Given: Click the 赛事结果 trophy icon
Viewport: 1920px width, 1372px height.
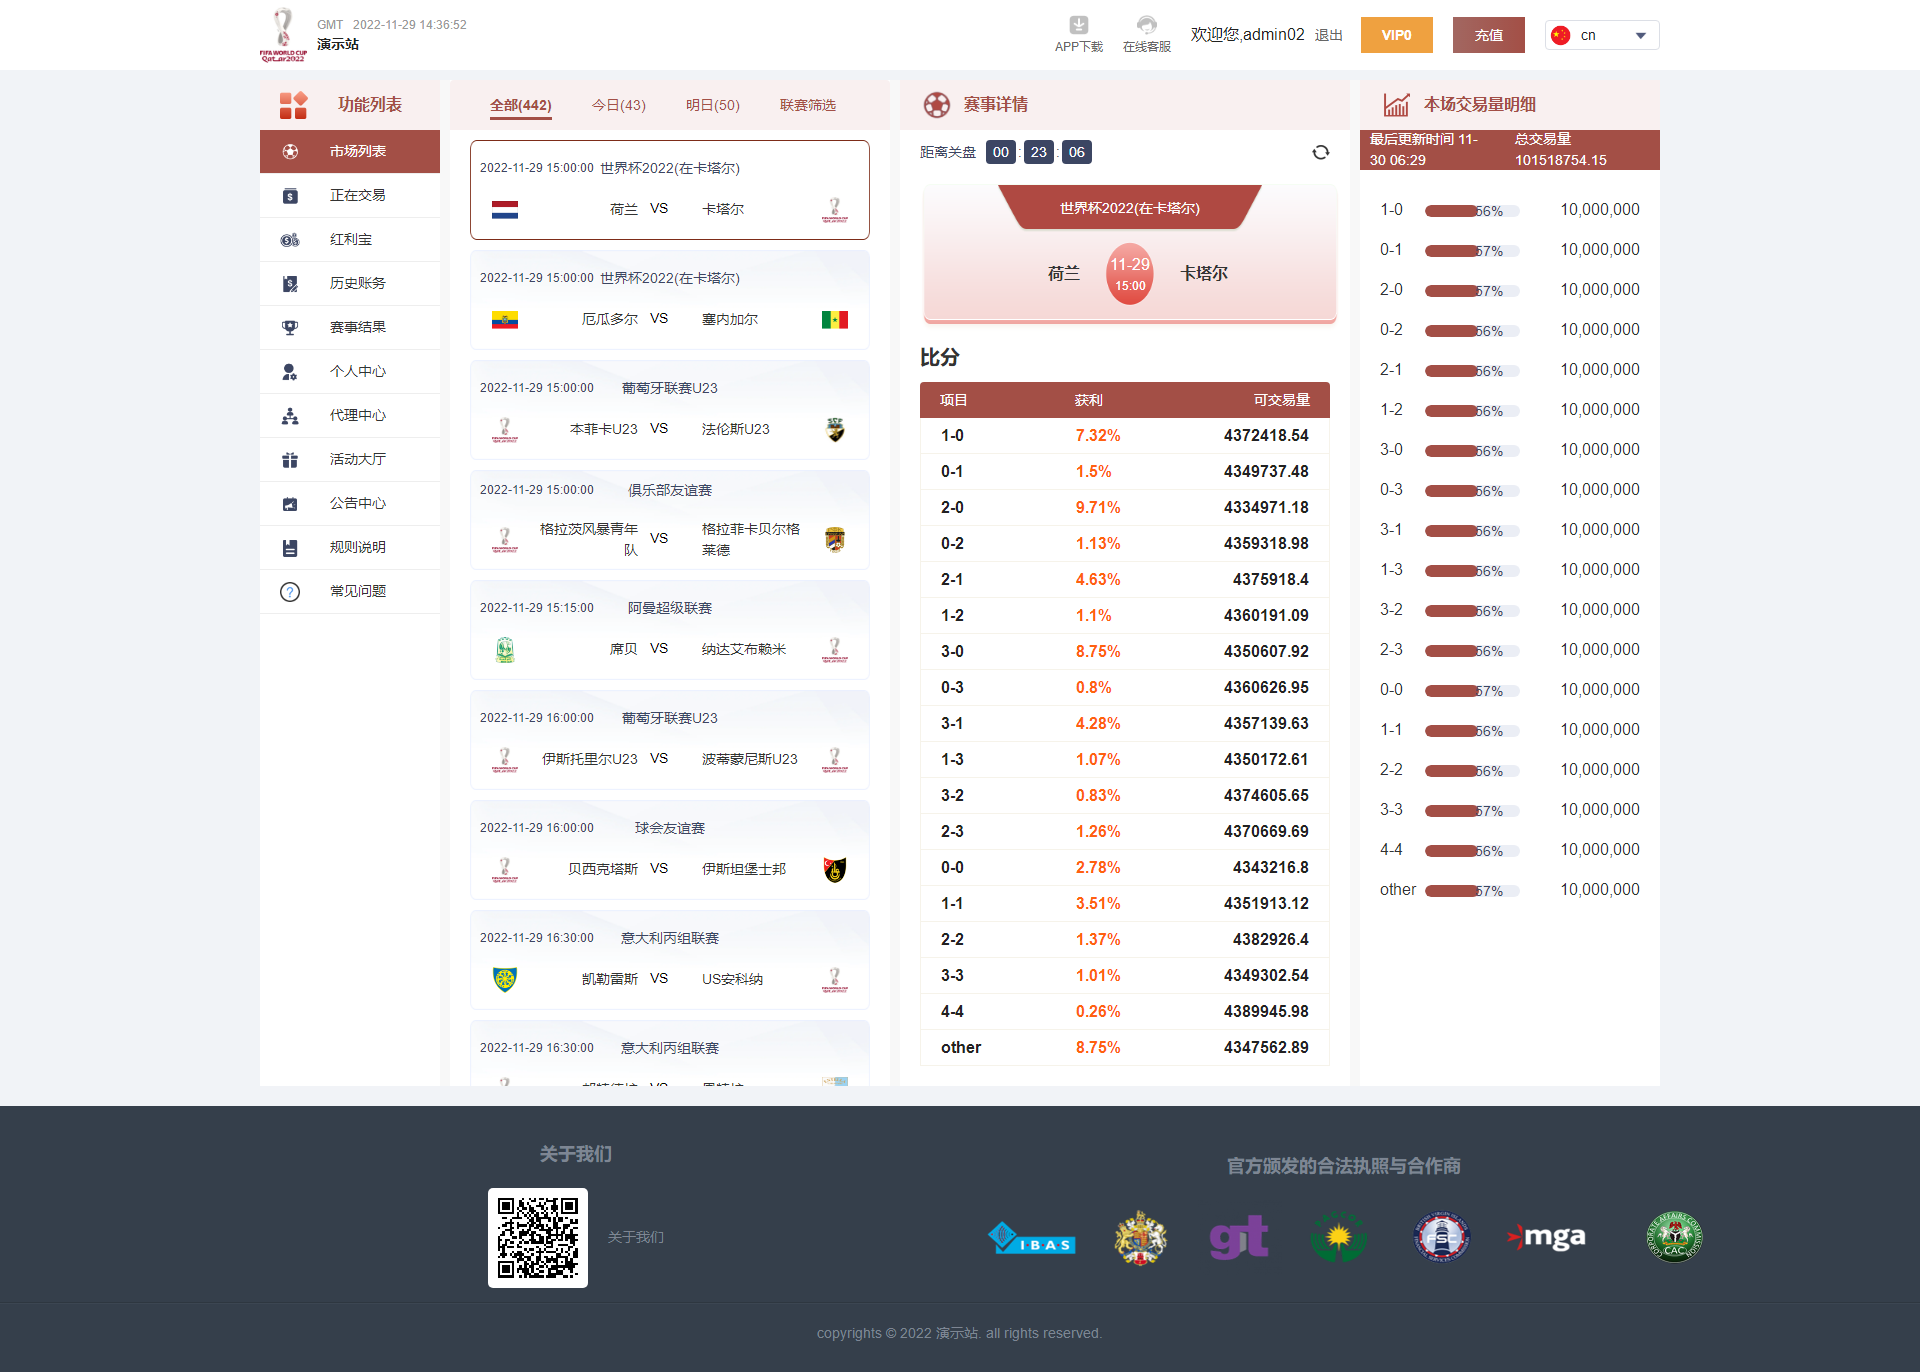Looking at the screenshot, I should click(x=290, y=328).
